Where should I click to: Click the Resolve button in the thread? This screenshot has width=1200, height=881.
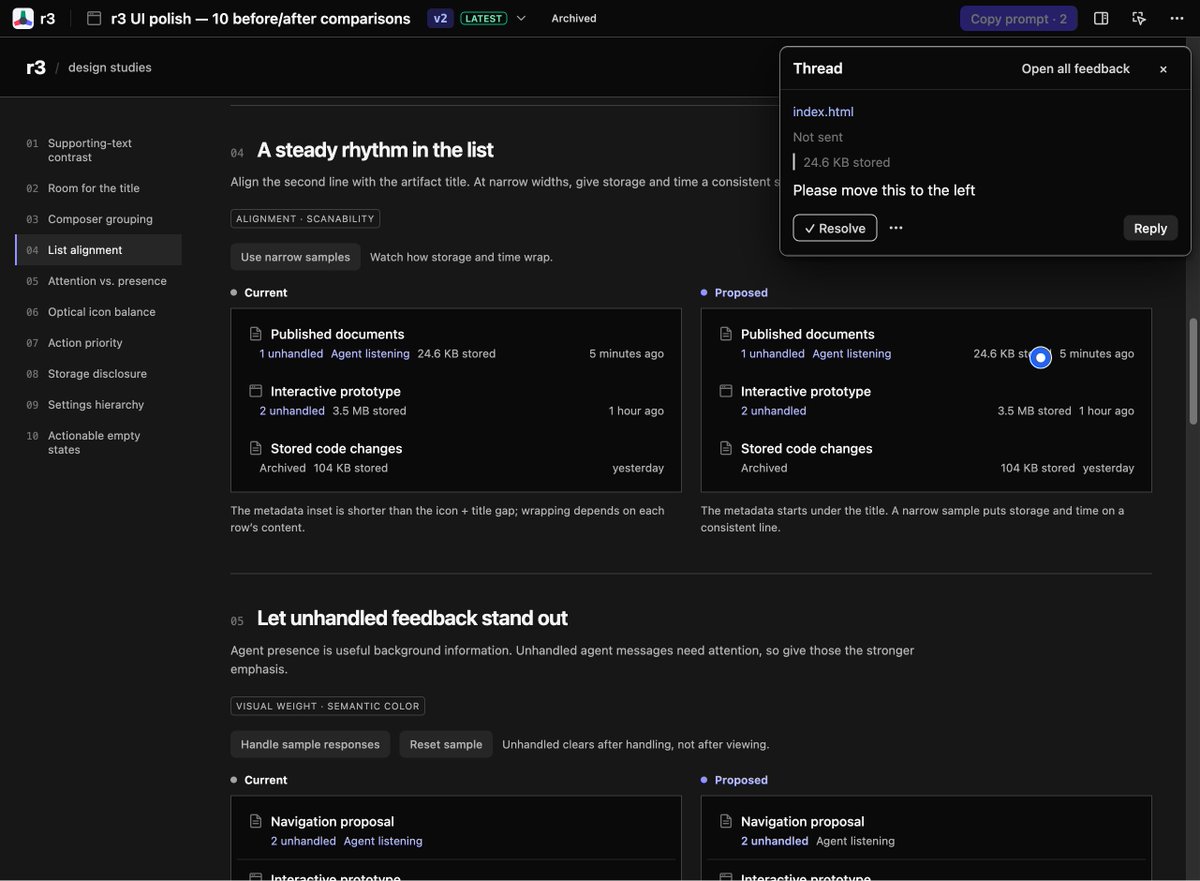(x=835, y=228)
